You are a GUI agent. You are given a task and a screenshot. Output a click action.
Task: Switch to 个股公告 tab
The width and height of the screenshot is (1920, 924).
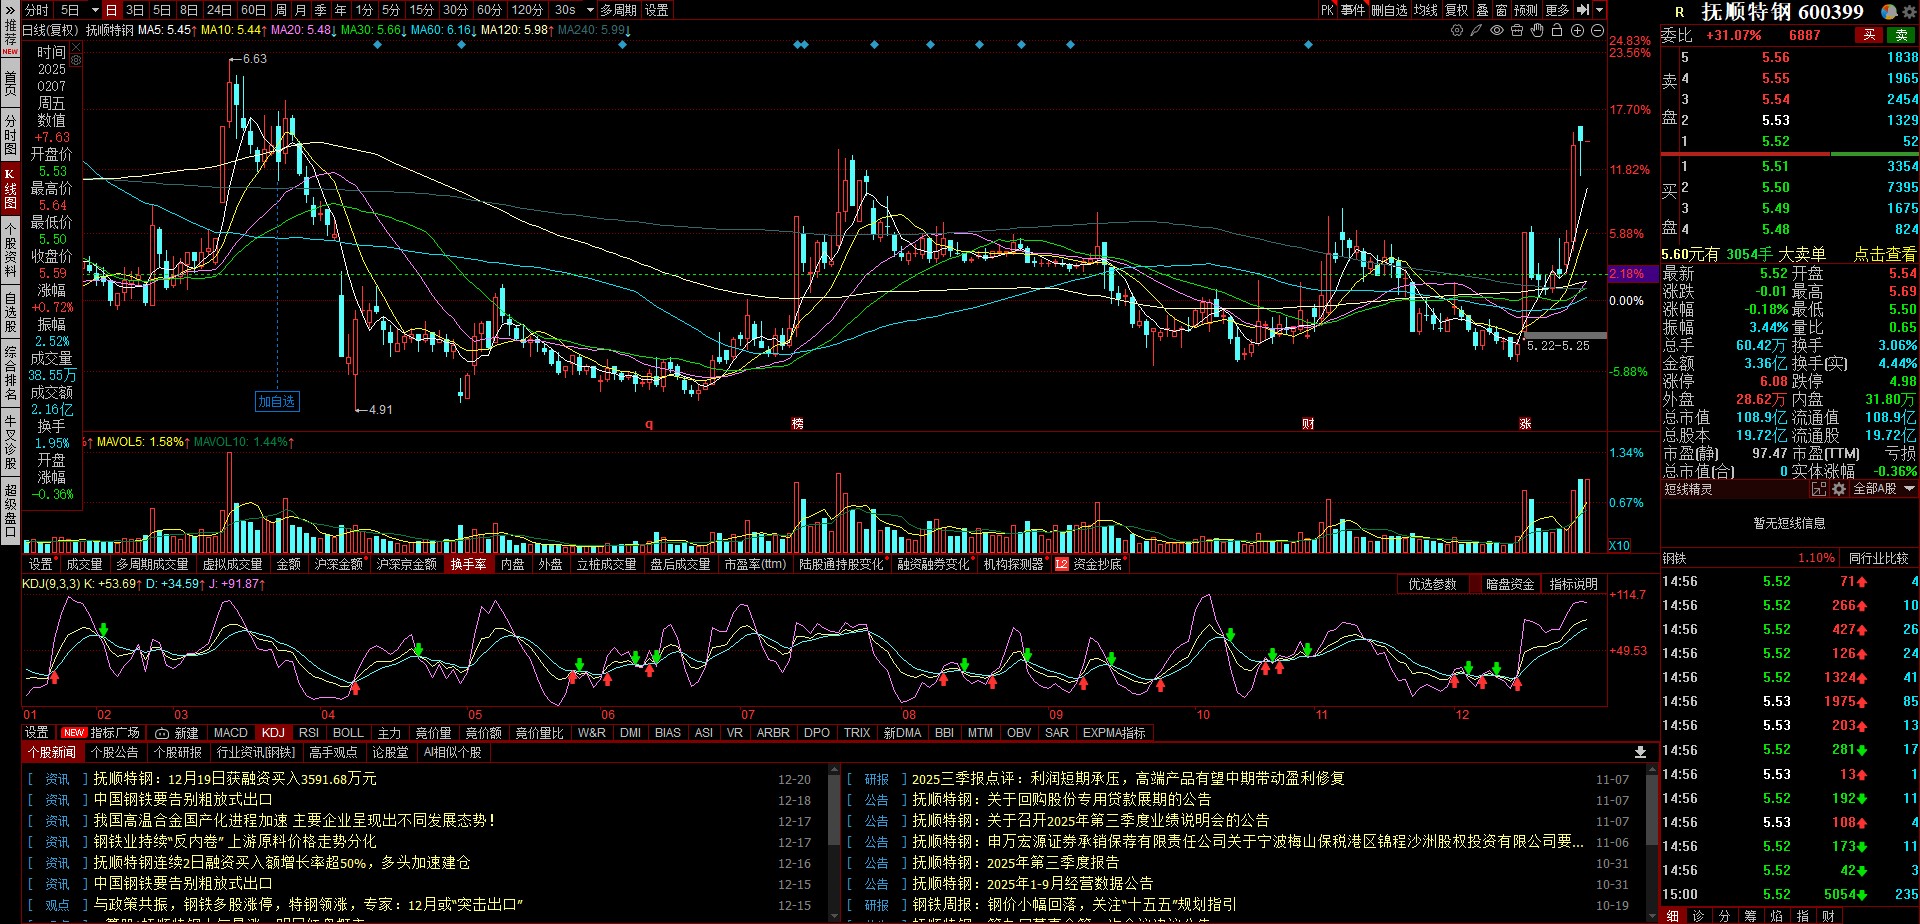(115, 752)
